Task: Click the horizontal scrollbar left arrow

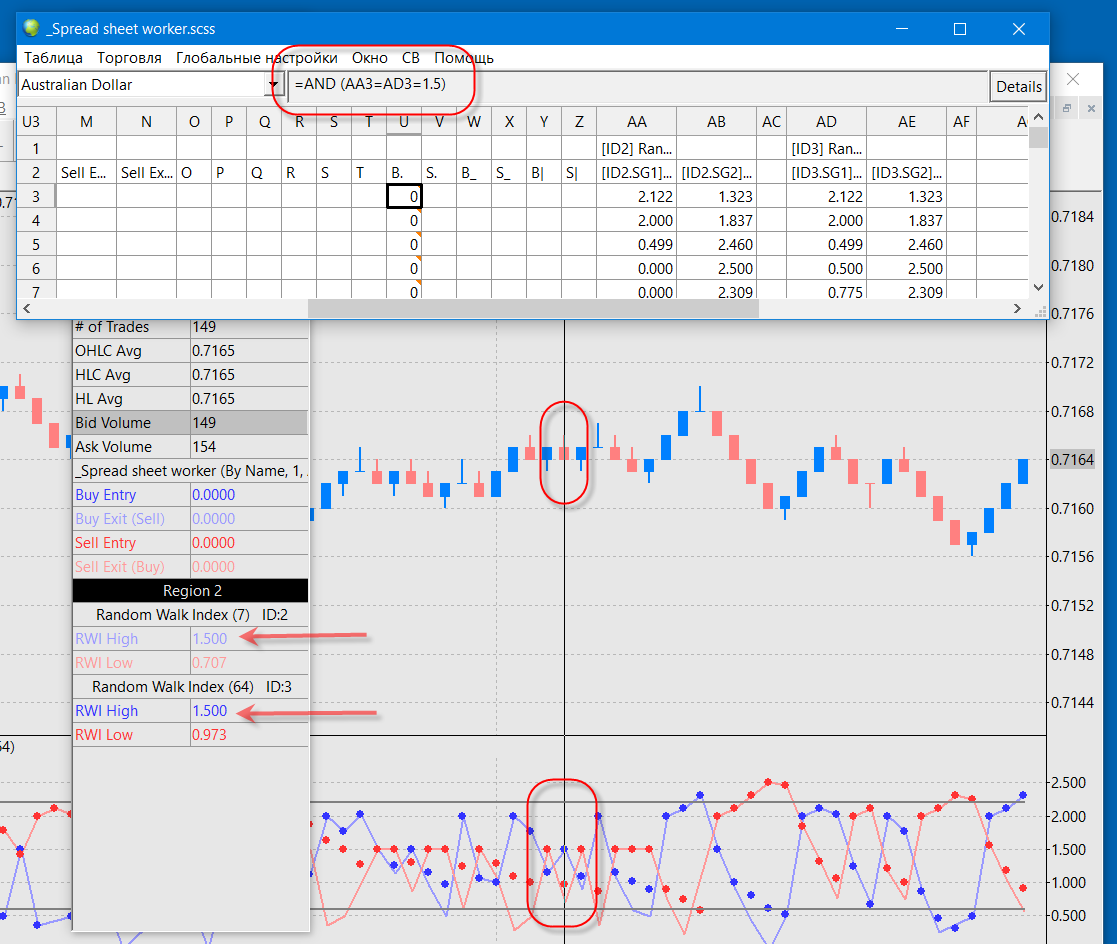Action: pos(26,308)
